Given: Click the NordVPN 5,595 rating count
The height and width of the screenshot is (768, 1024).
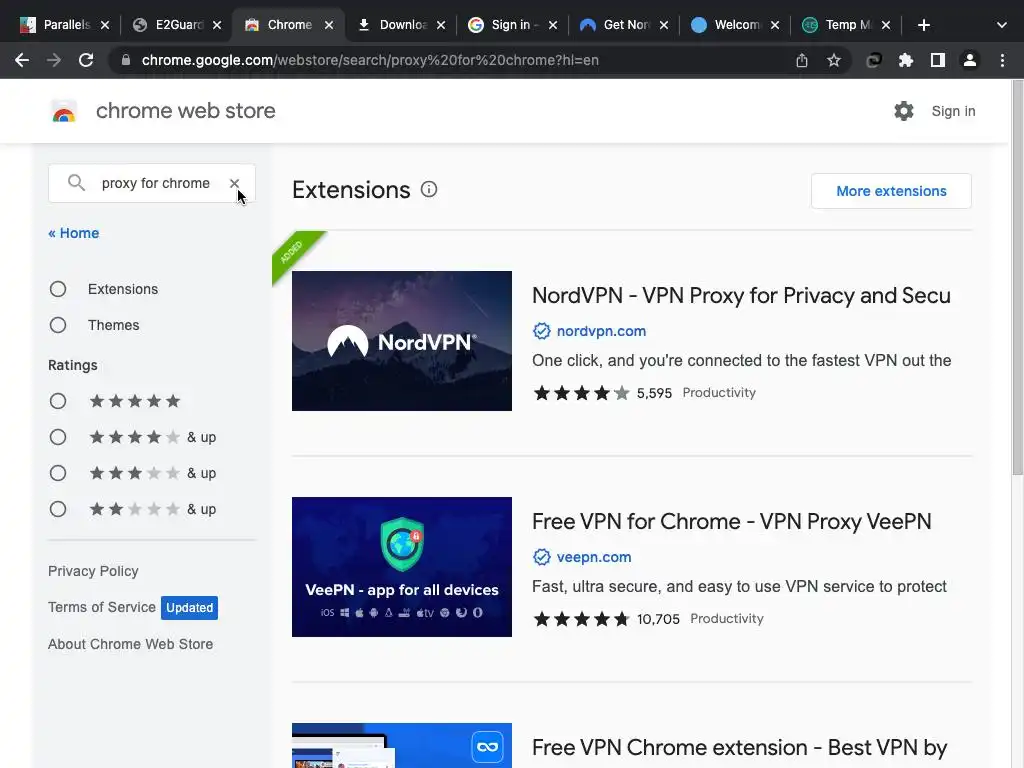Looking at the screenshot, I should point(654,393).
